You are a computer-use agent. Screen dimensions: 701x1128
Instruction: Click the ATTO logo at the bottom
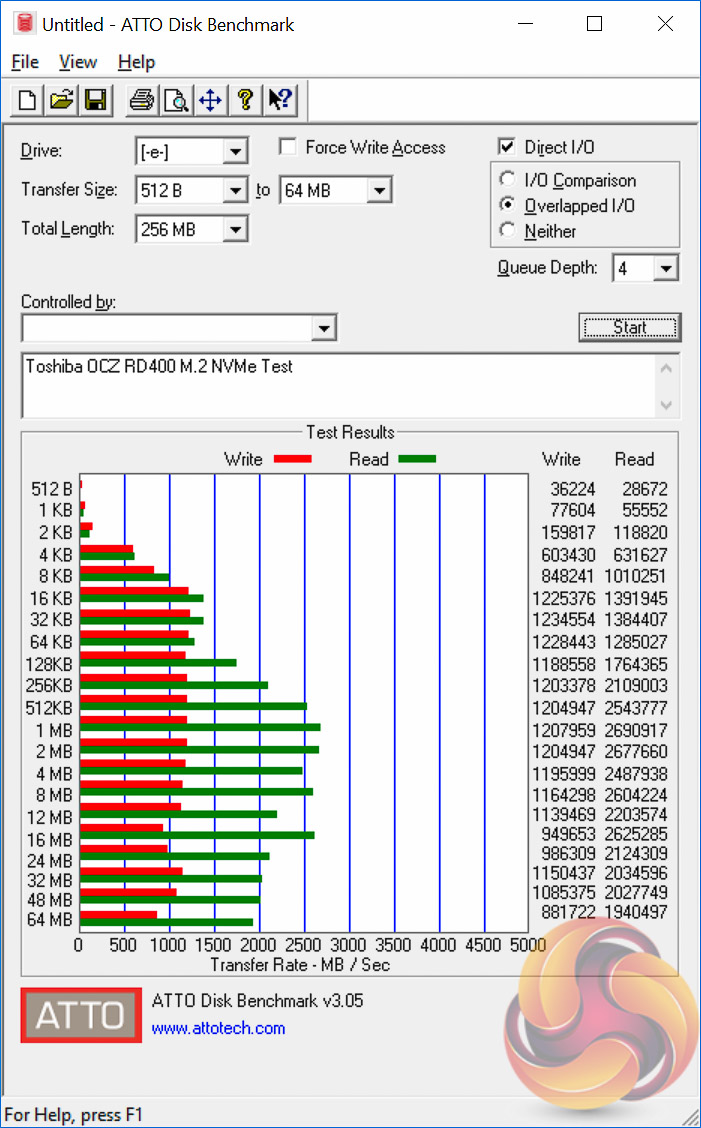[81, 1015]
